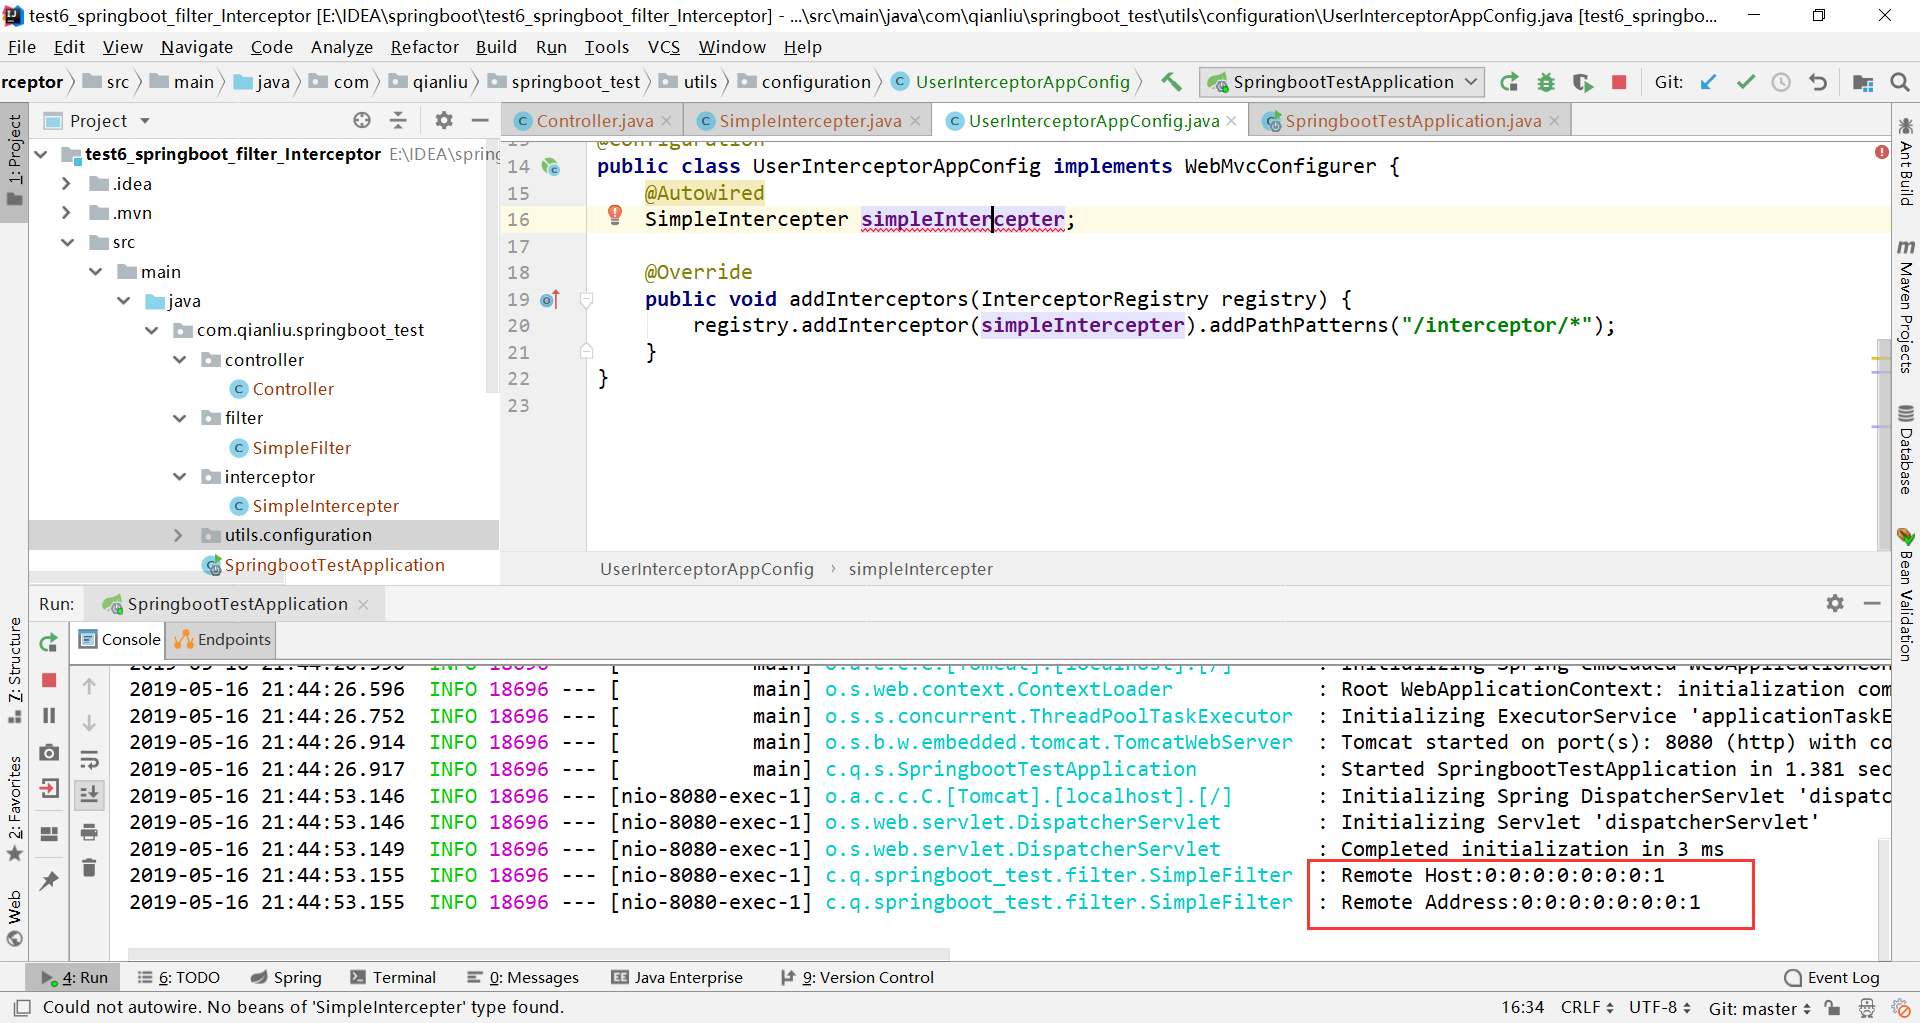Pause output in Run panel

coord(49,716)
